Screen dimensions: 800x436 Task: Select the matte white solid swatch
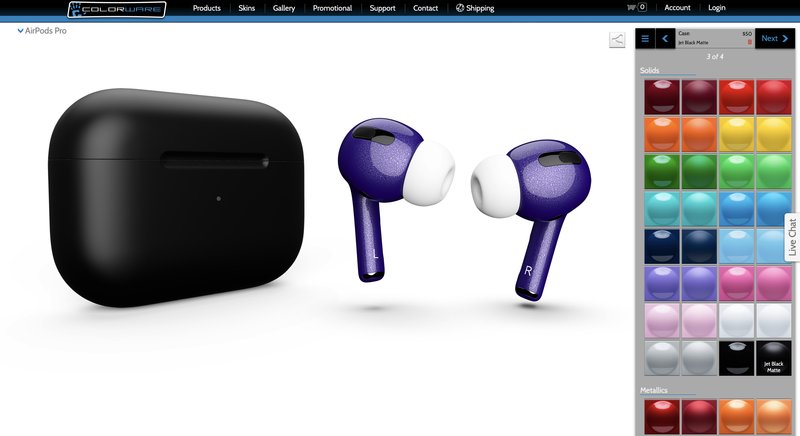[x=773, y=321]
